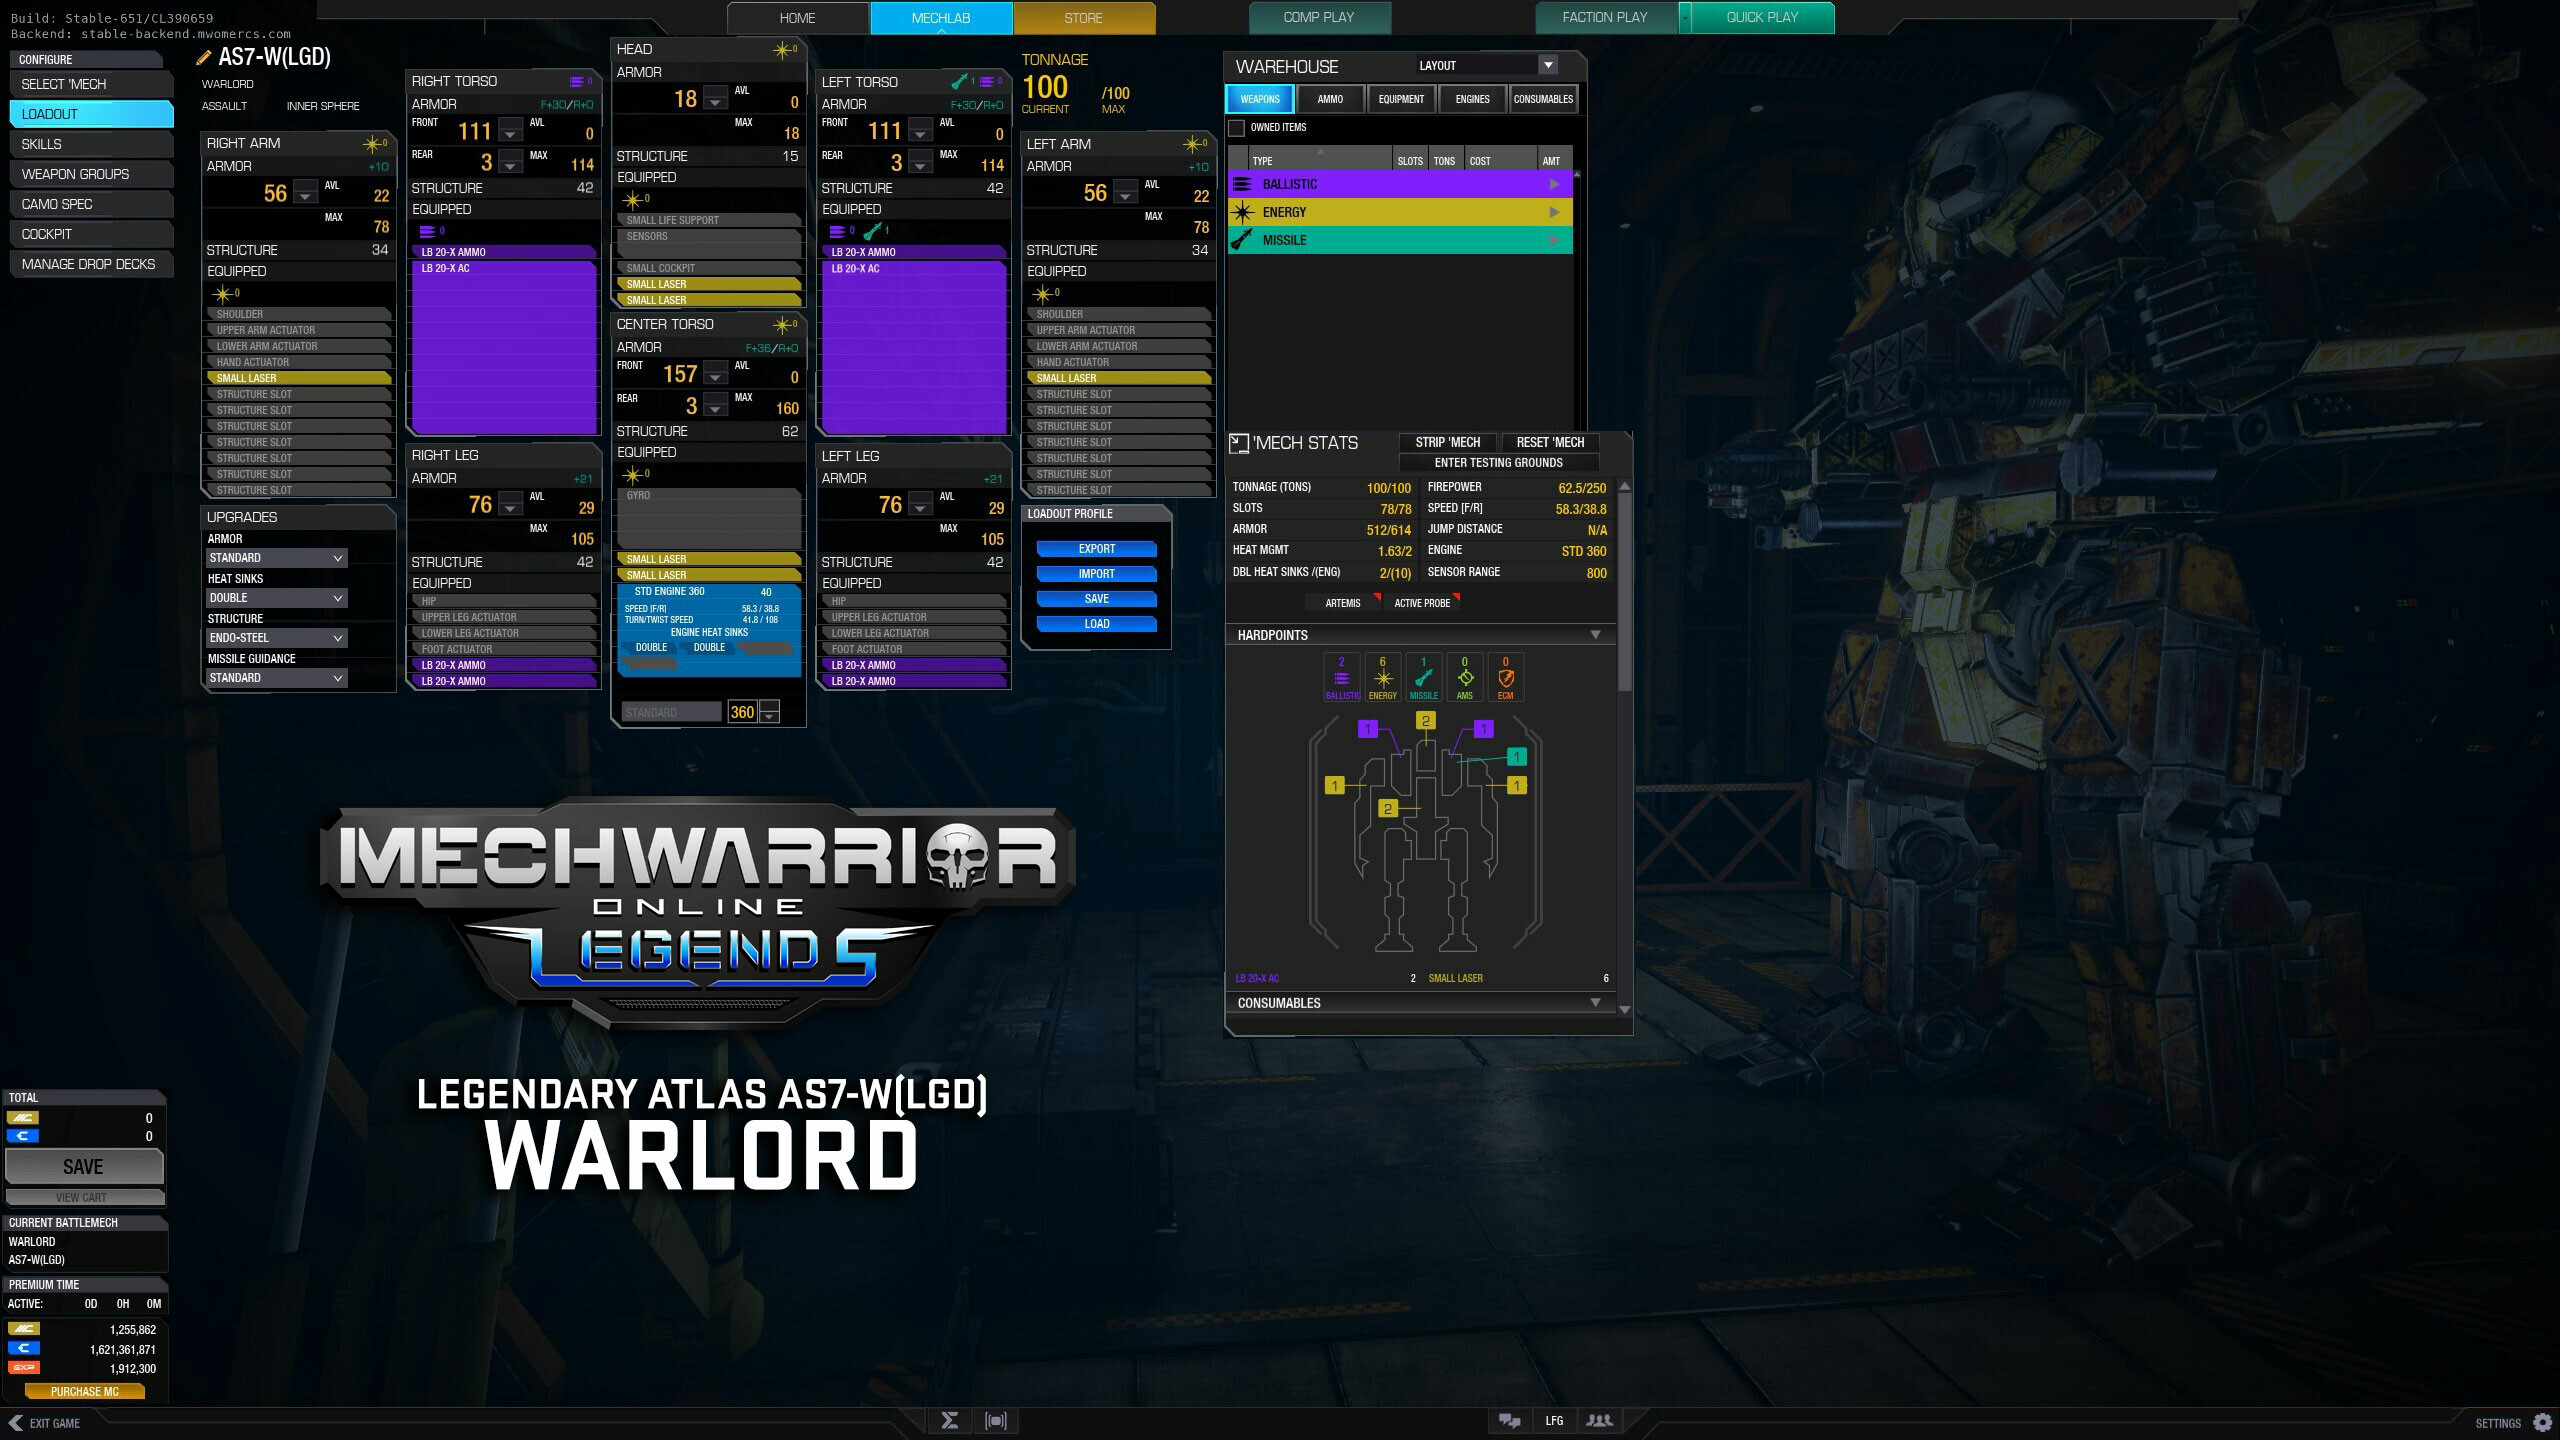Click the AMS hardpoint icon

click(x=1464, y=677)
